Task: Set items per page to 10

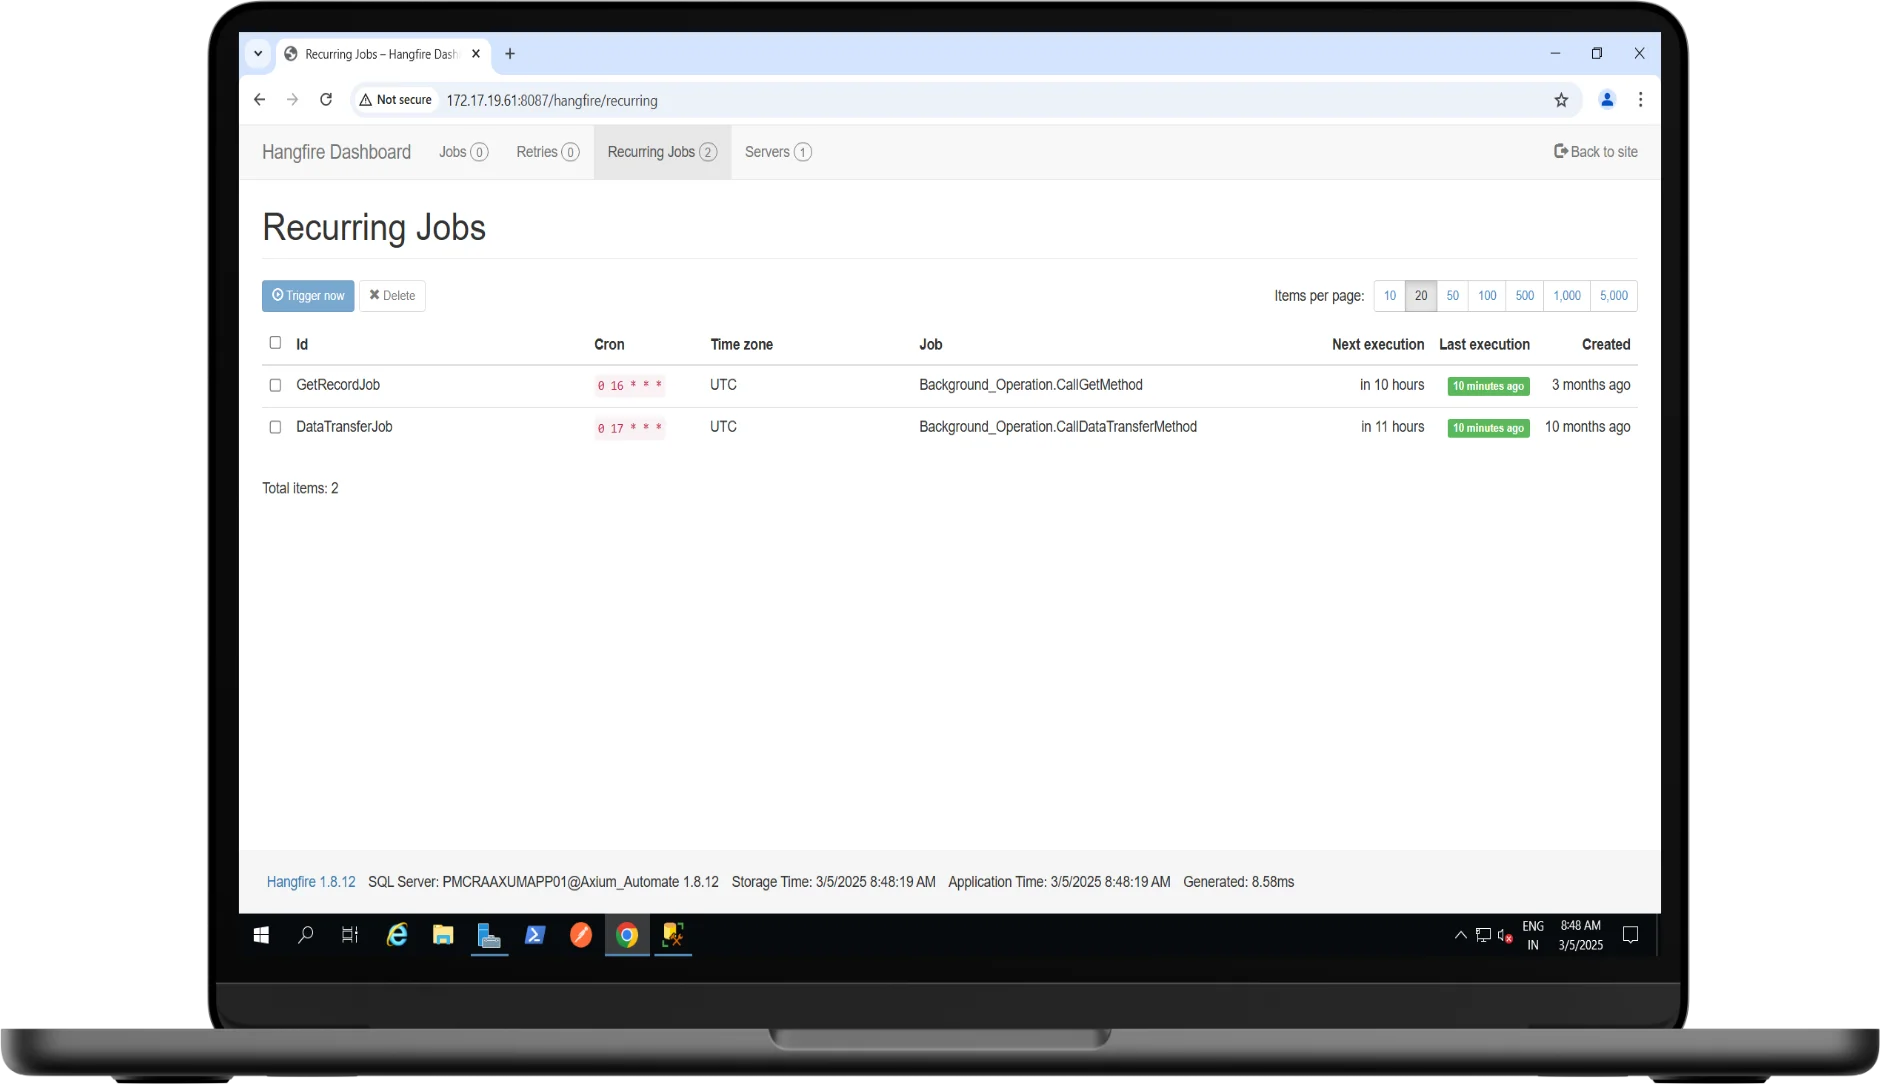Action: pos(1390,296)
